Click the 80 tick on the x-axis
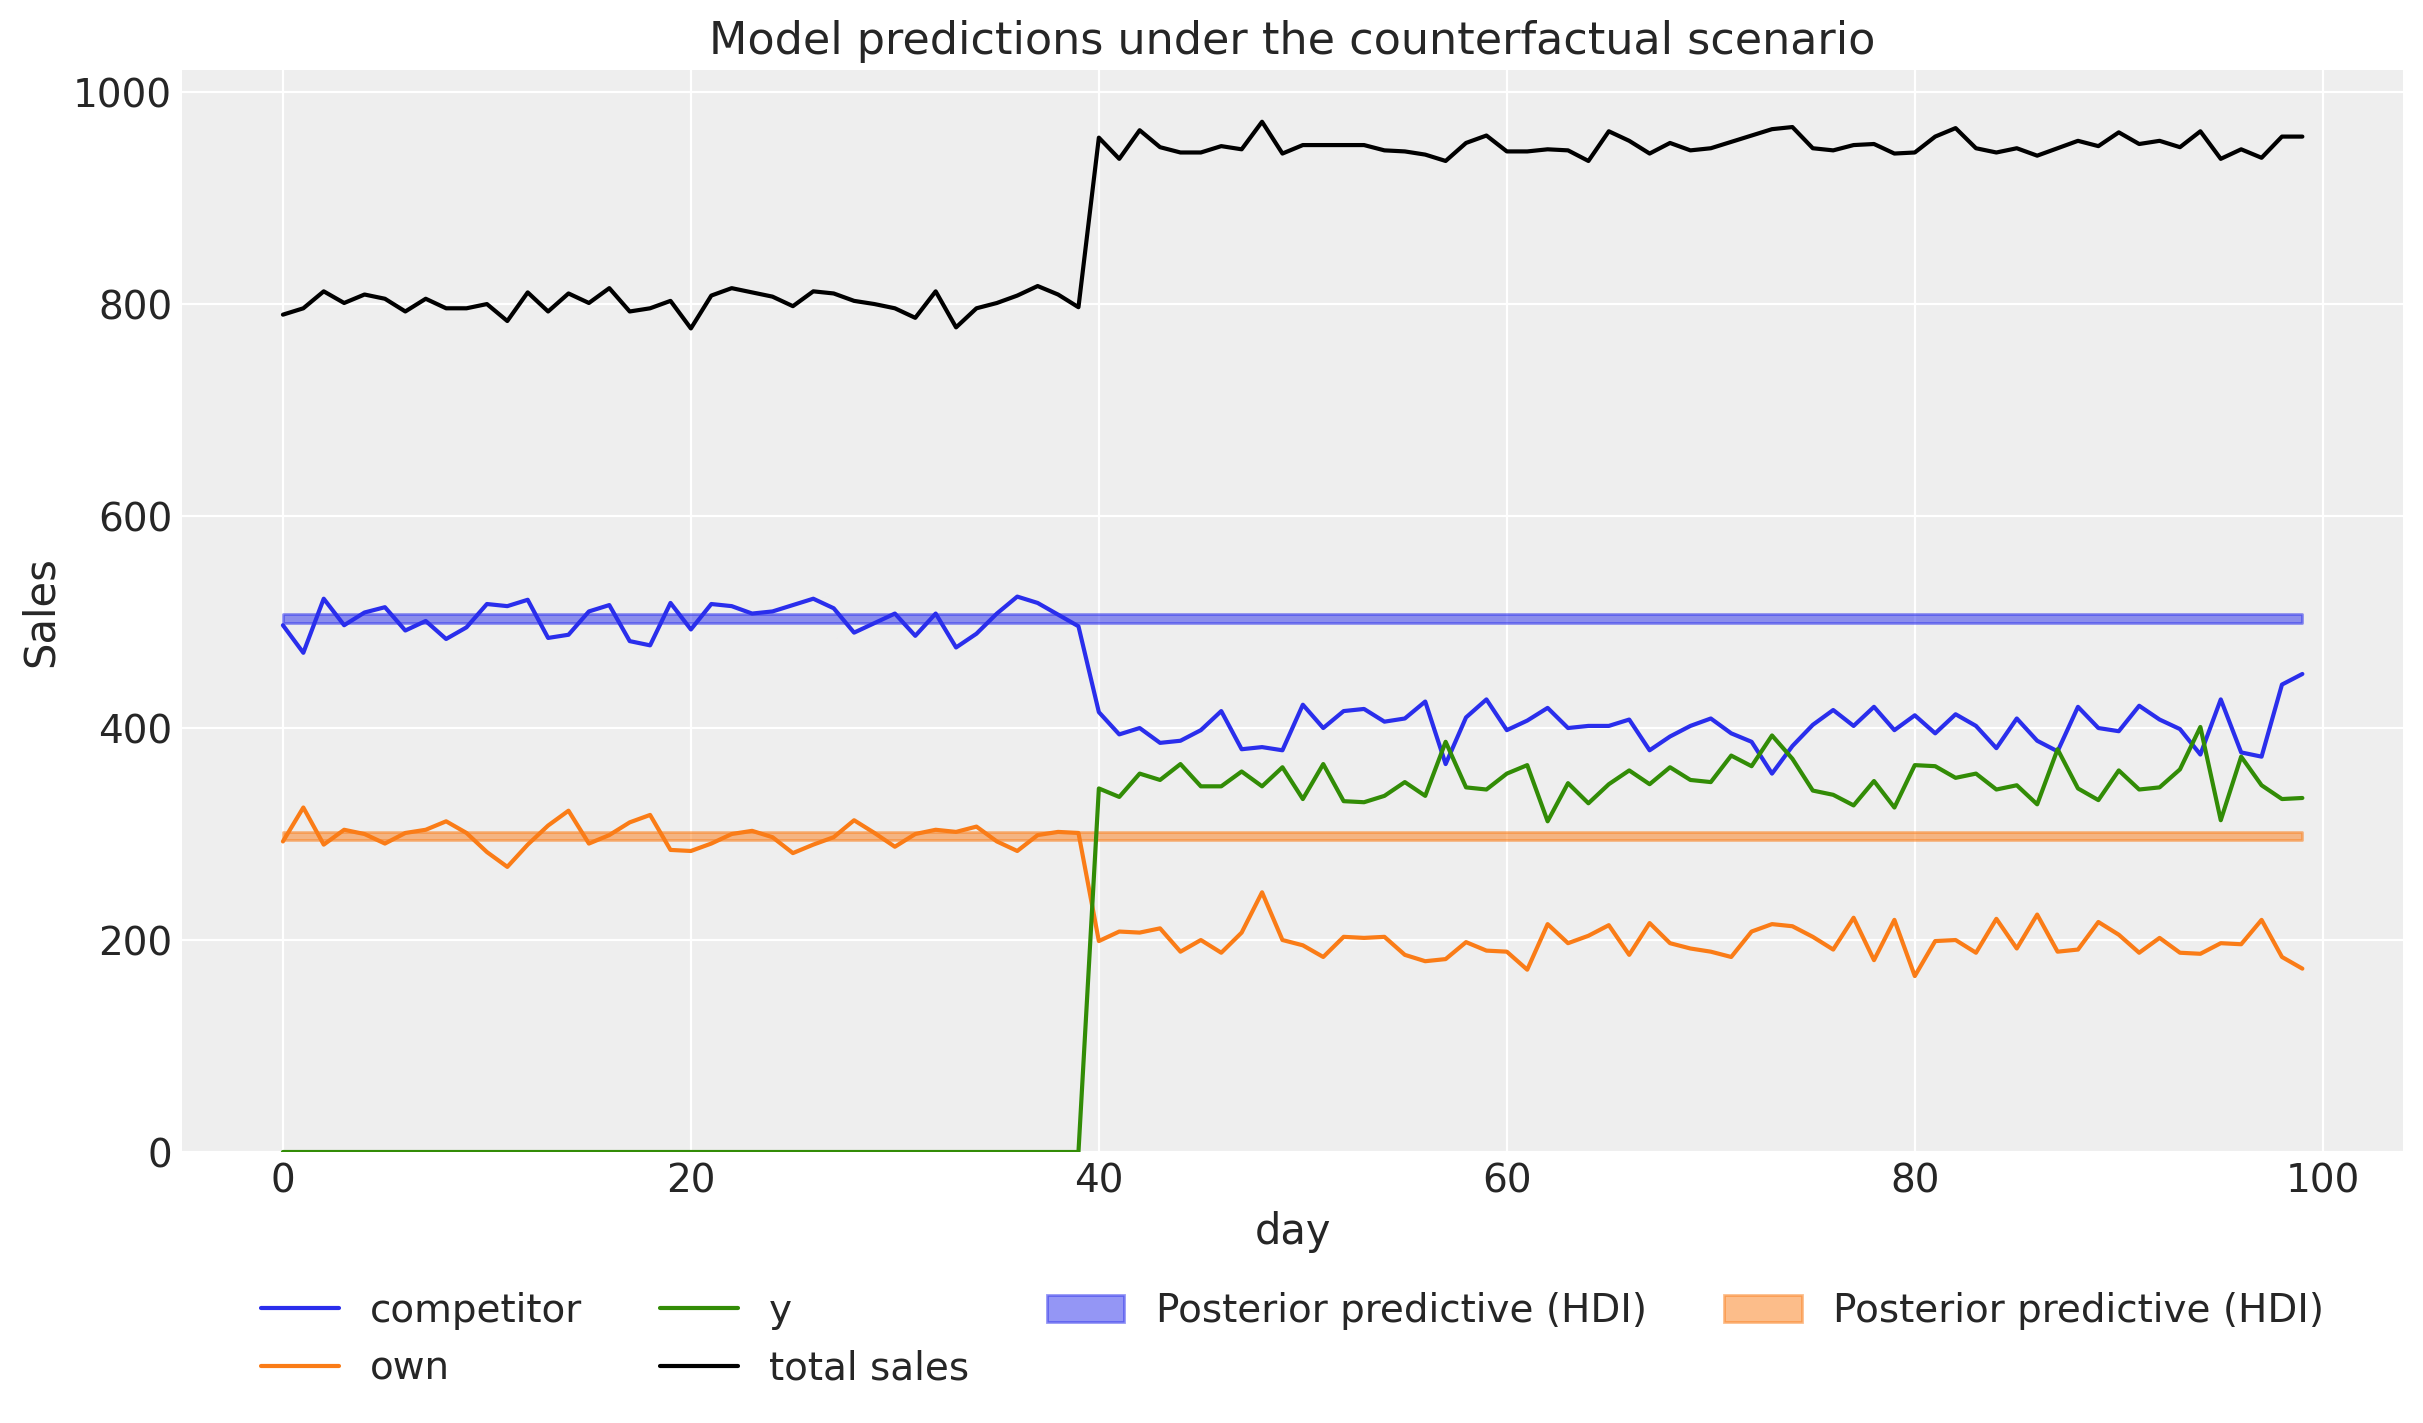The width and height of the screenshot is (2423, 1423). point(1914,1179)
